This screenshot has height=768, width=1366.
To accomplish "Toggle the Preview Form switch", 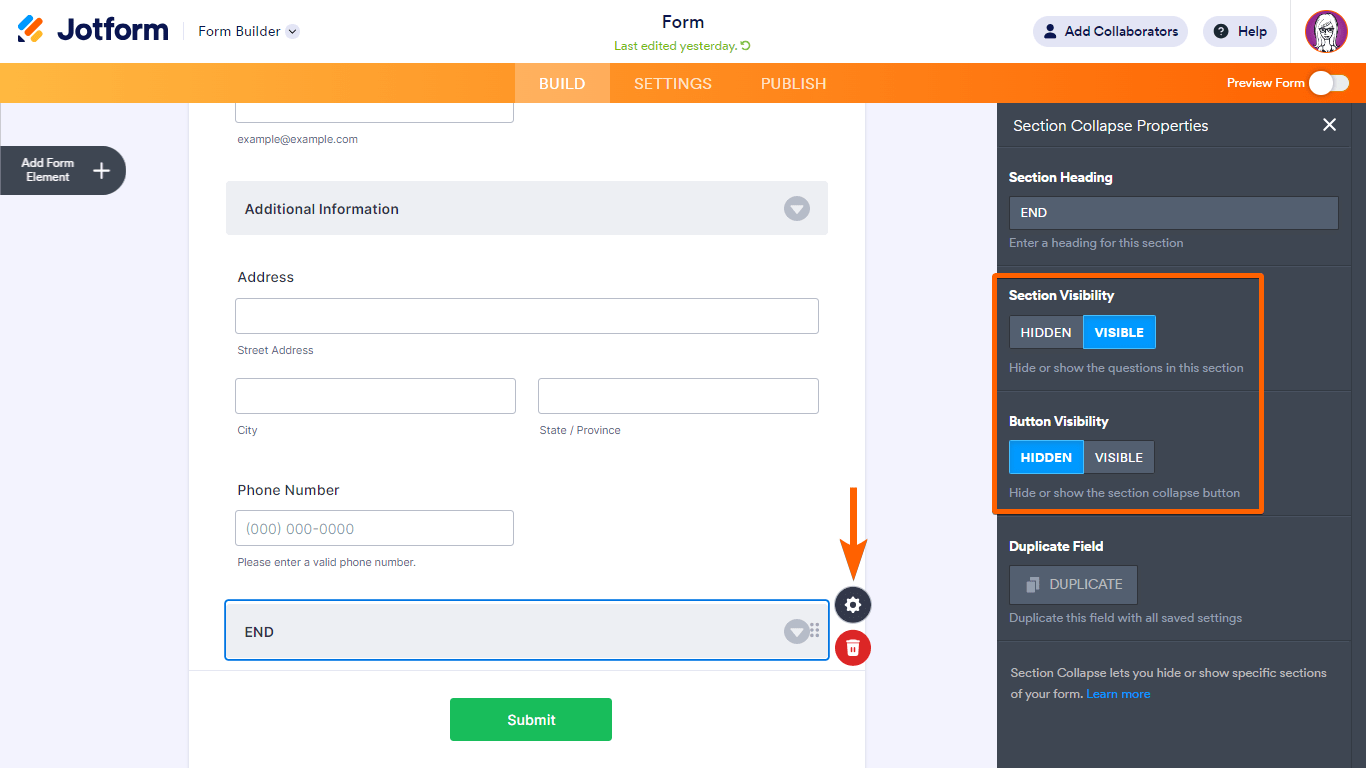I will [1328, 83].
